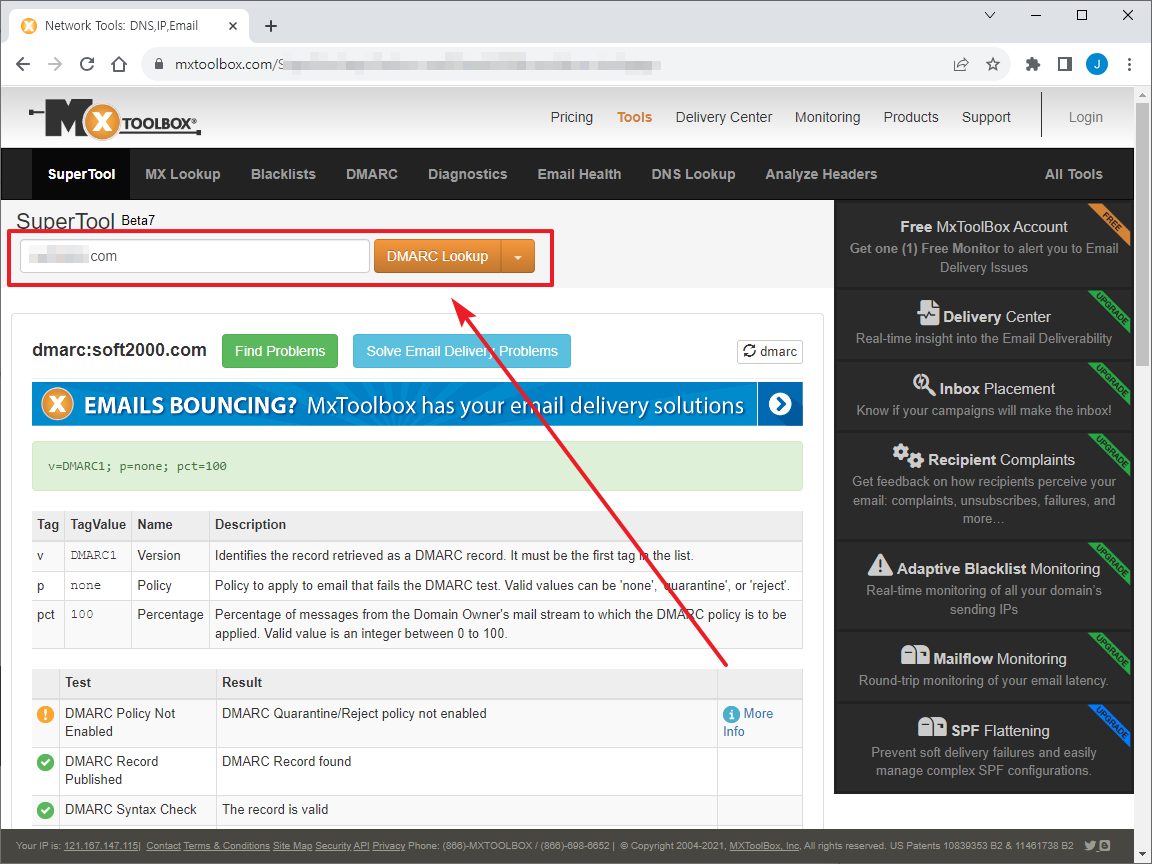Switch to the Analyze Headers tab

coord(821,174)
